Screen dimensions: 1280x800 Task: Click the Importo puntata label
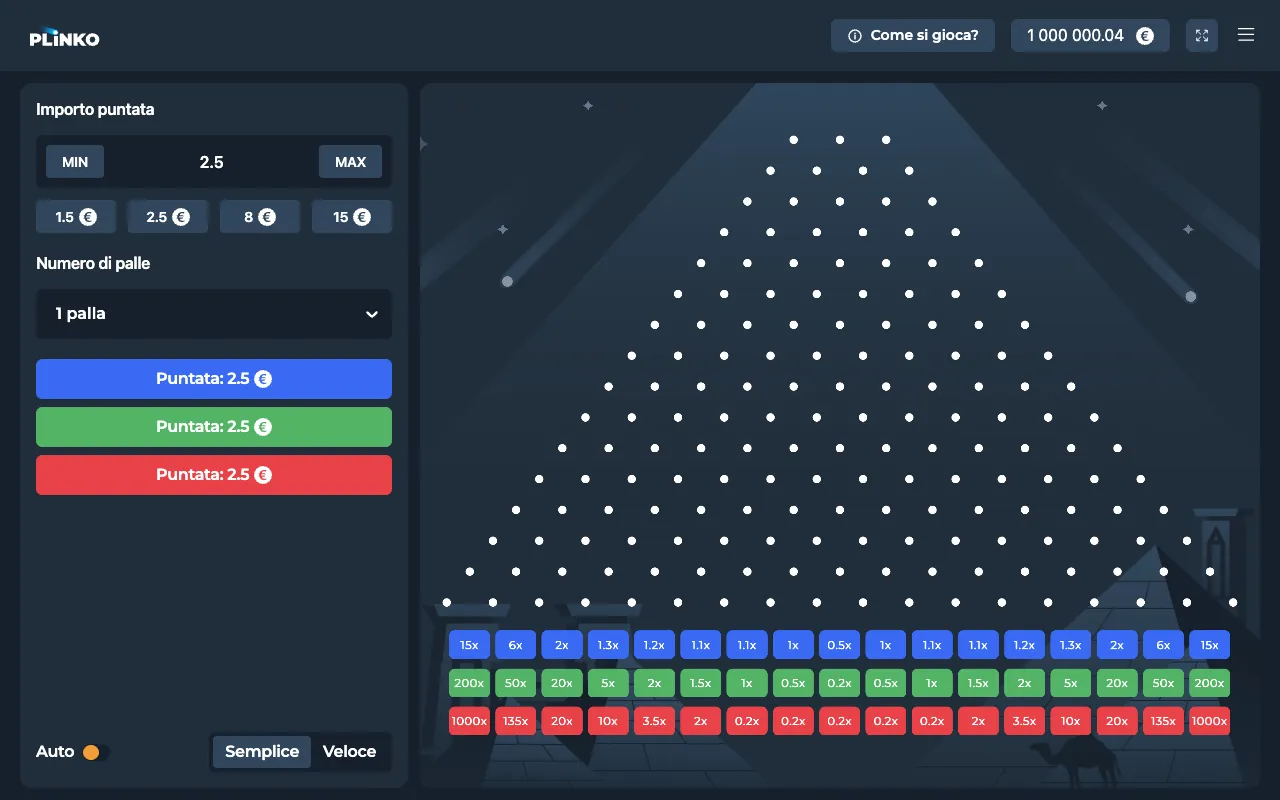pos(95,110)
